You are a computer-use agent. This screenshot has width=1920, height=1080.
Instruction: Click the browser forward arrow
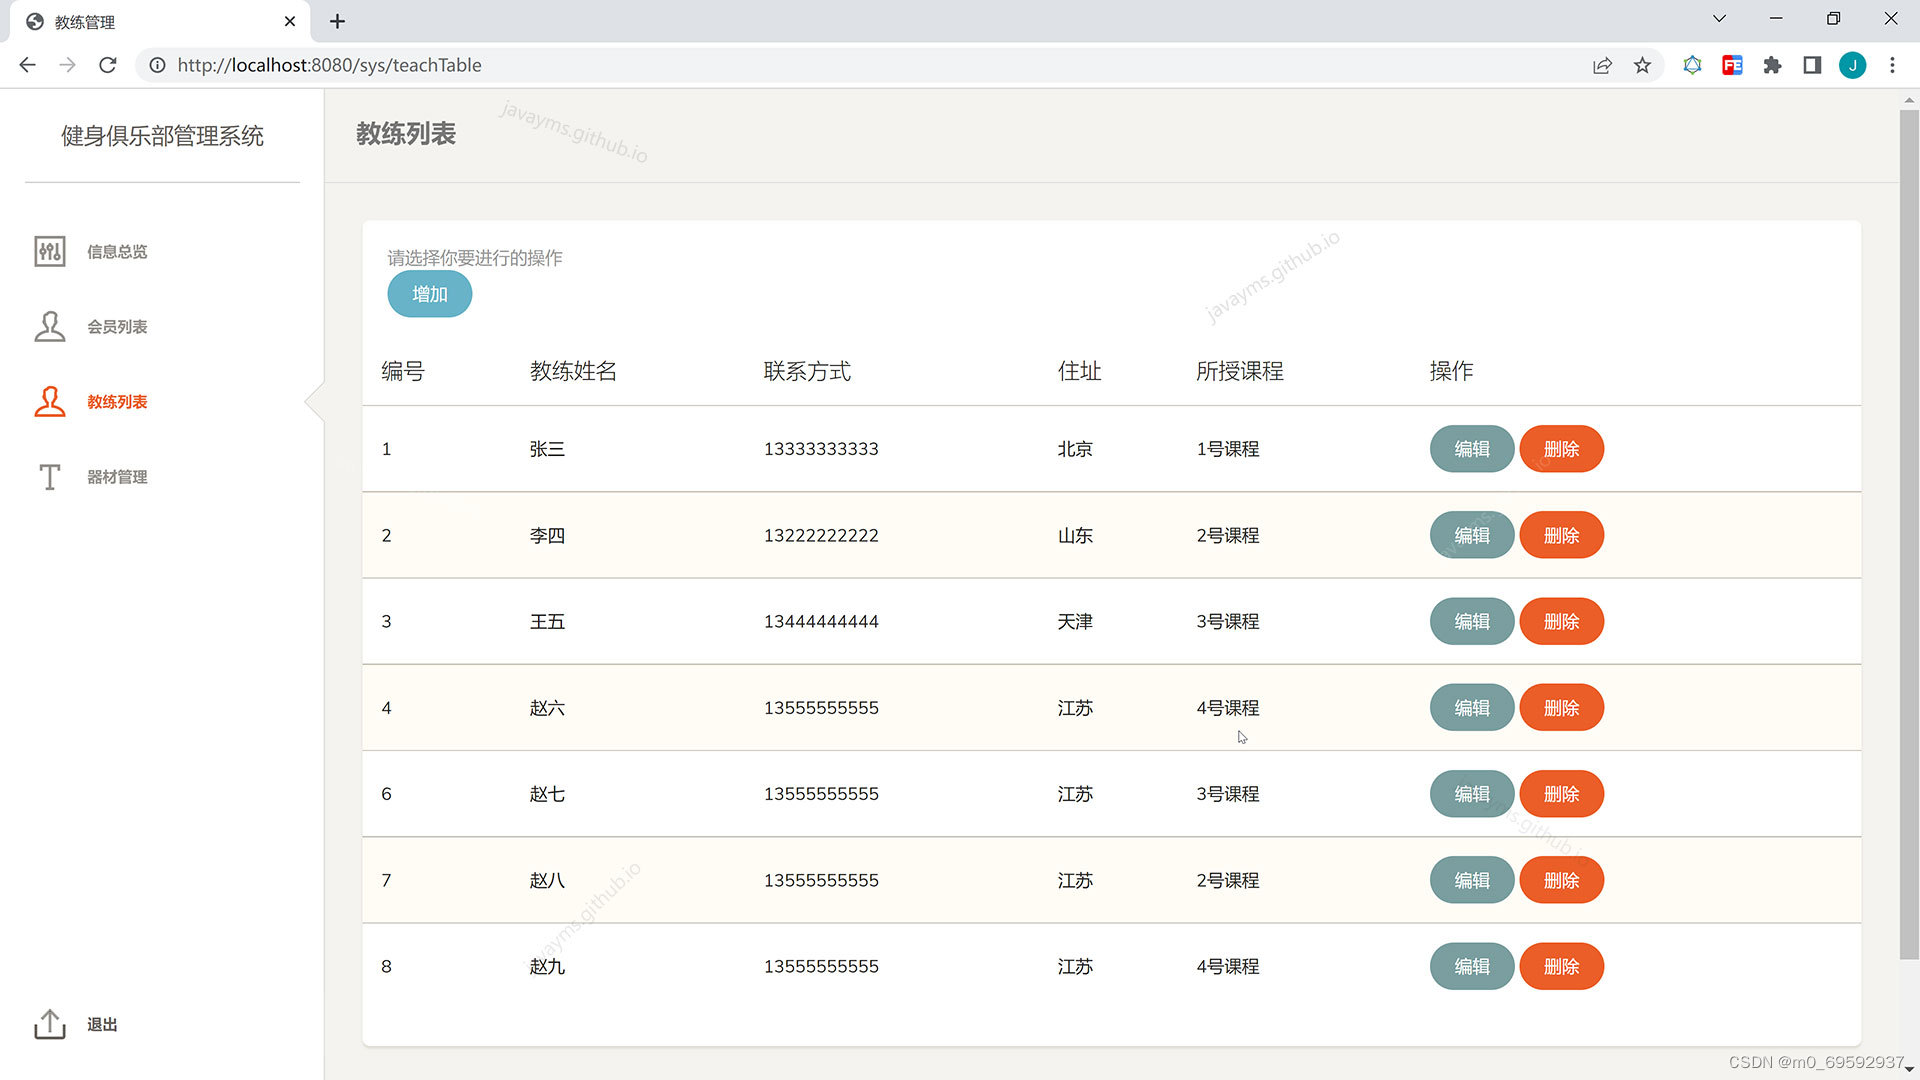[67, 65]
